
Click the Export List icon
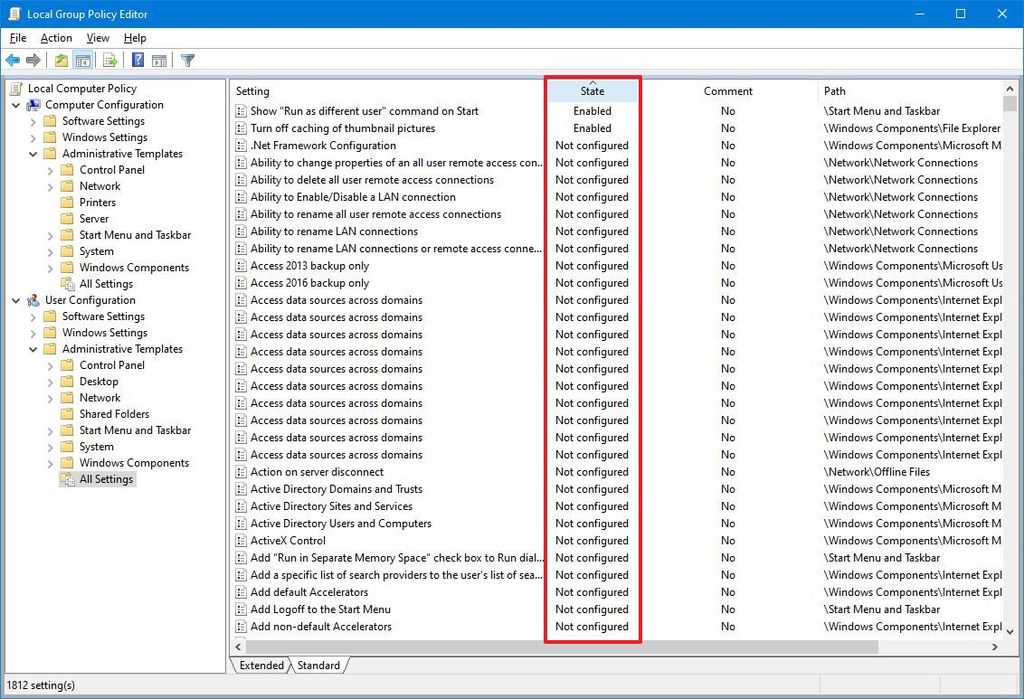point(110,60)
